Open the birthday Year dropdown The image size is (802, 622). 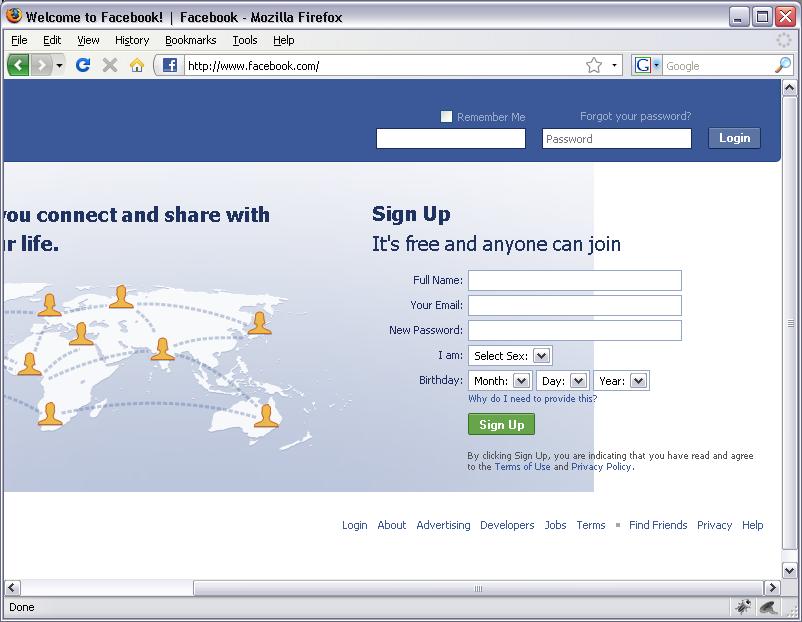pos(638,380)
